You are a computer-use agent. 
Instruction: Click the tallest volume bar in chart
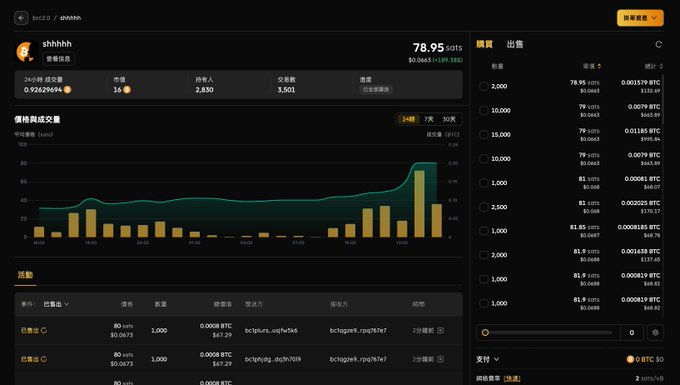(419, 204)
